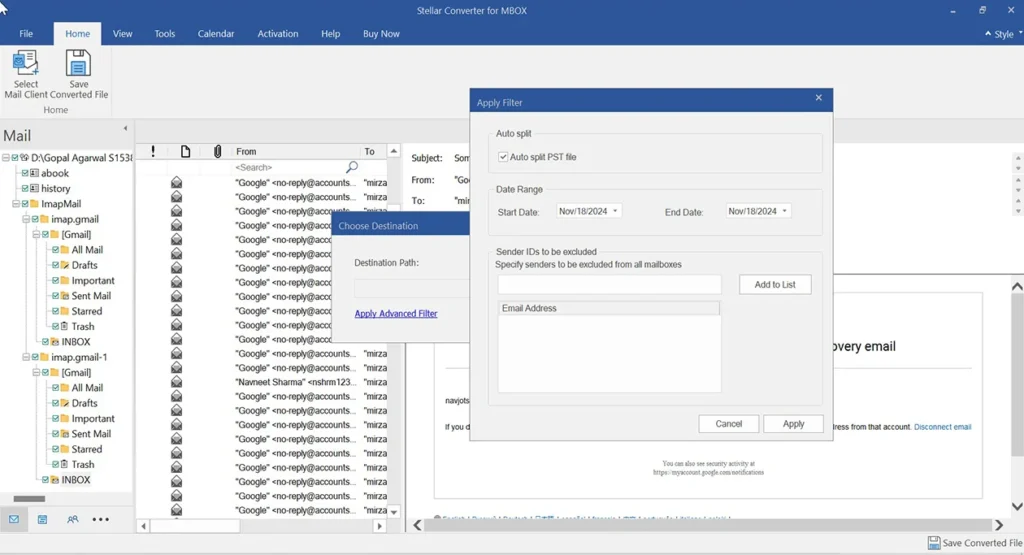Switch to the View ribbon tab
Viewport: 1024px width, 555px height.
[122, 34]
